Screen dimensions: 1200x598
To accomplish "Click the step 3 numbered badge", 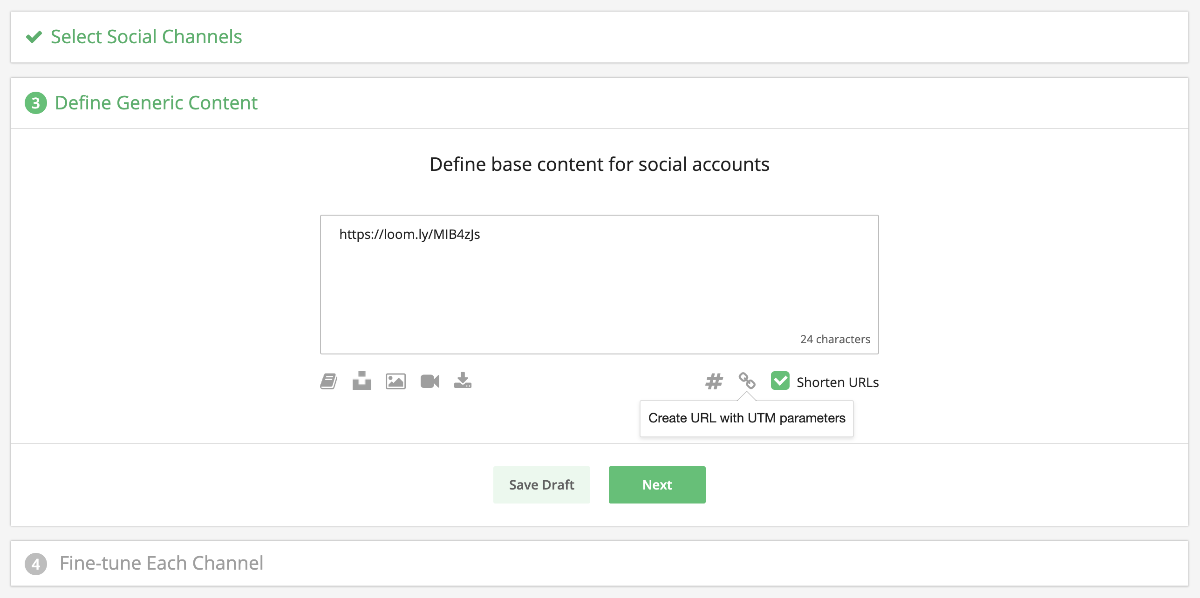I will [36, 102].
